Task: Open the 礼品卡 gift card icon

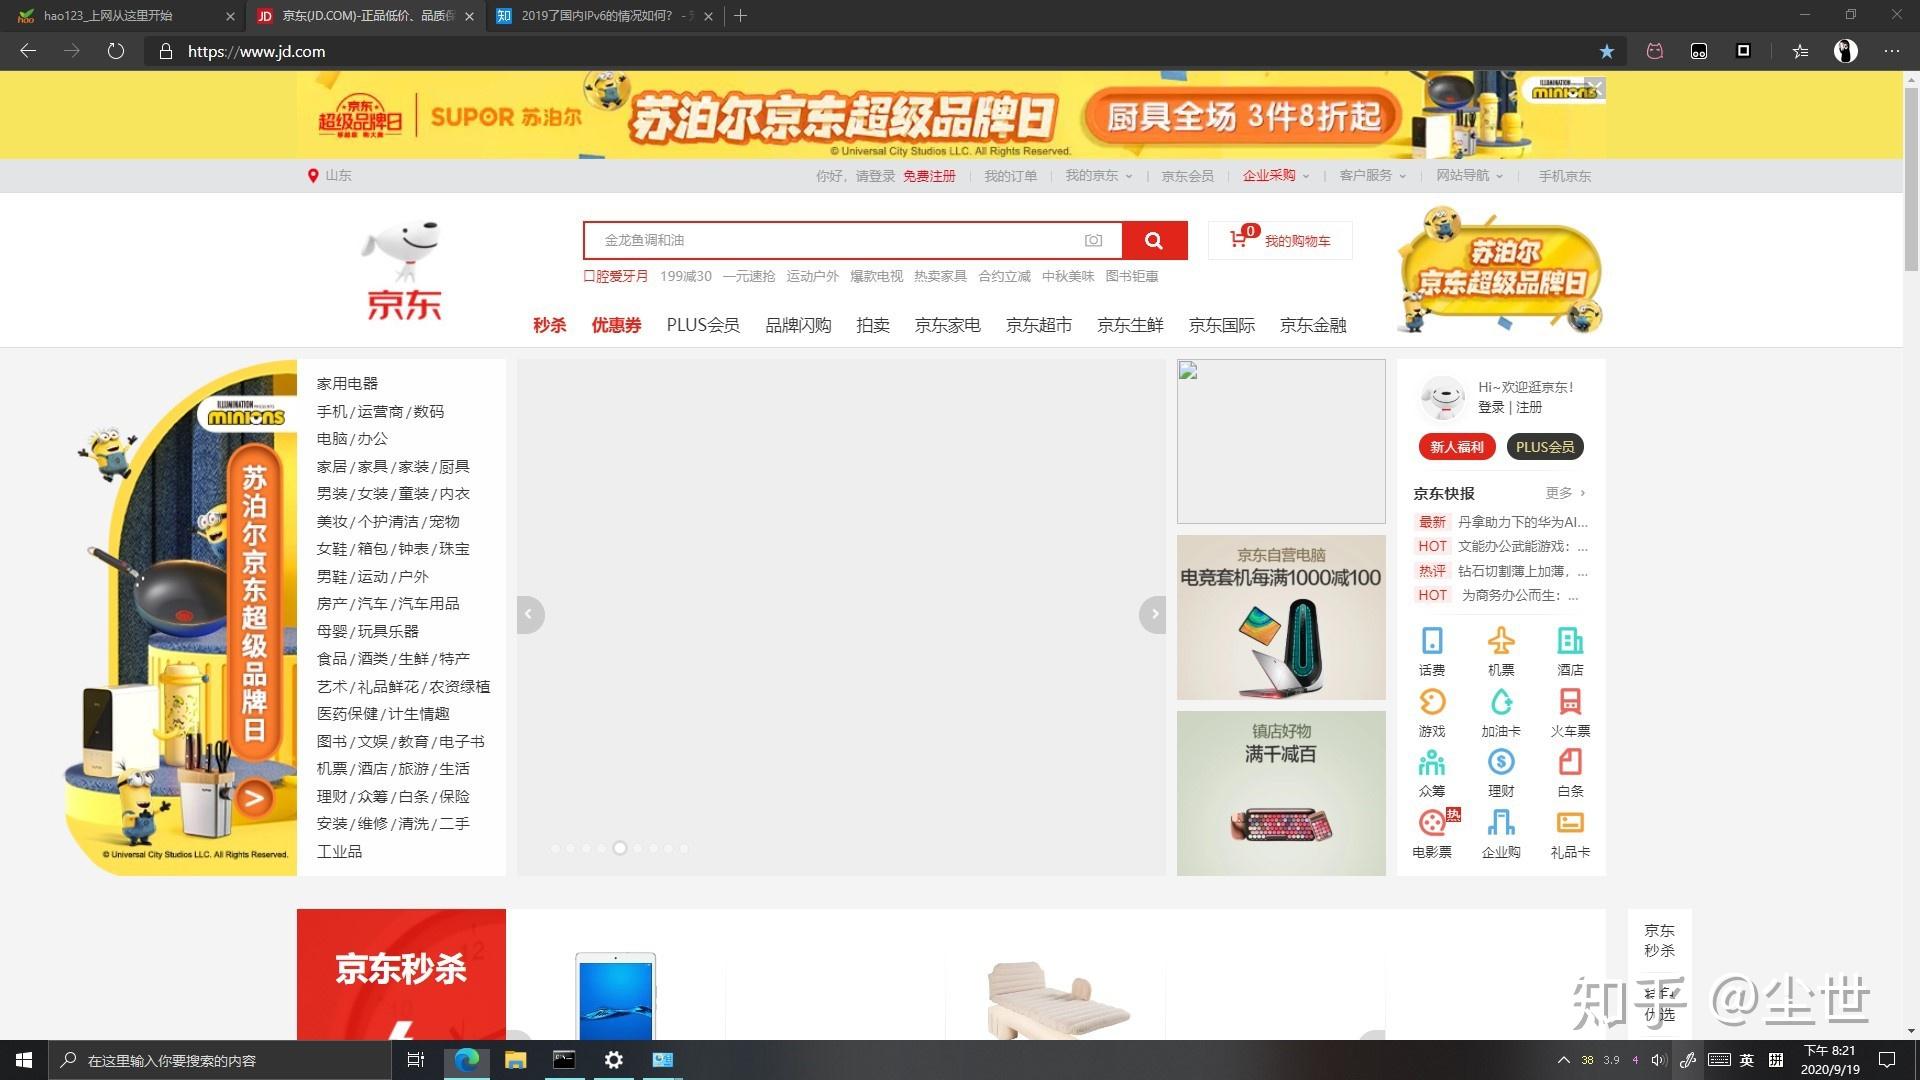Action: (1570, 823)
